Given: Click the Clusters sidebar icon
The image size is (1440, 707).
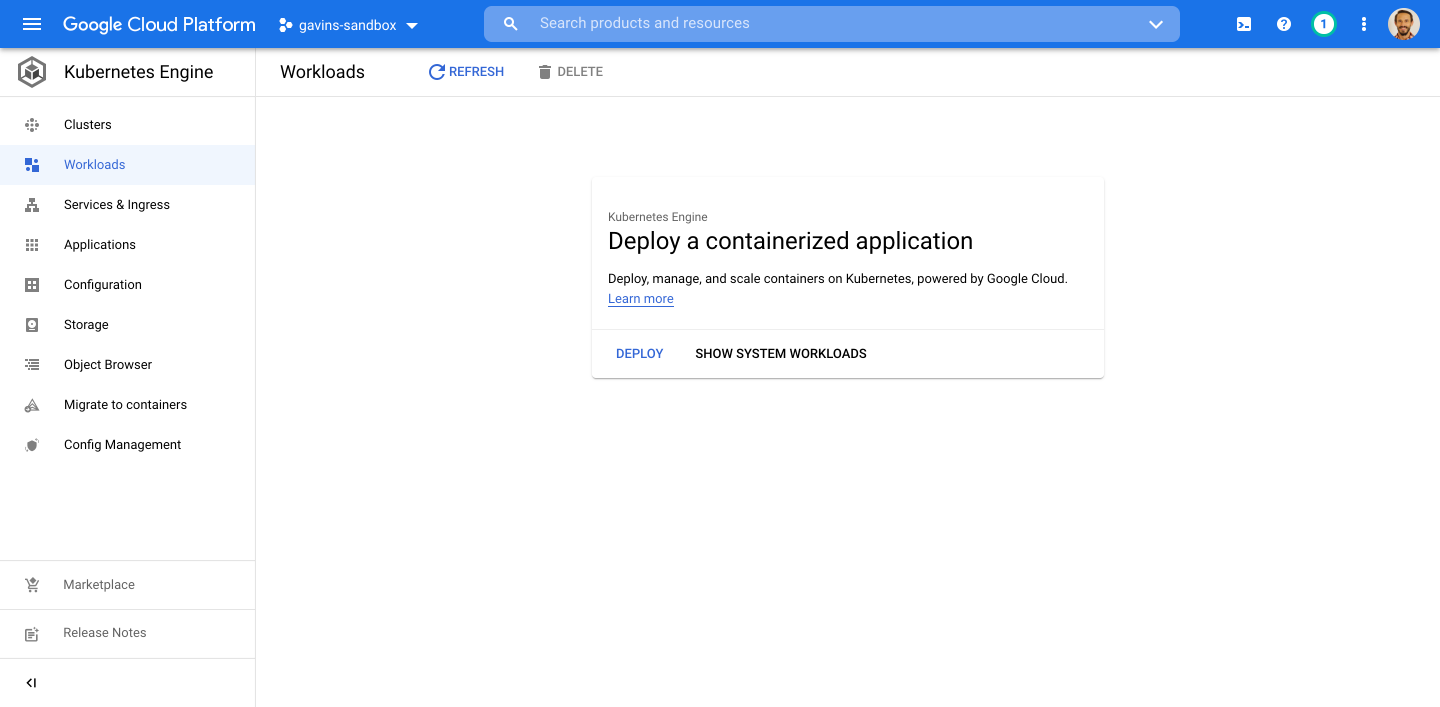Looking at the screenshot, I should pyautogui.click(x=32, y=125).
